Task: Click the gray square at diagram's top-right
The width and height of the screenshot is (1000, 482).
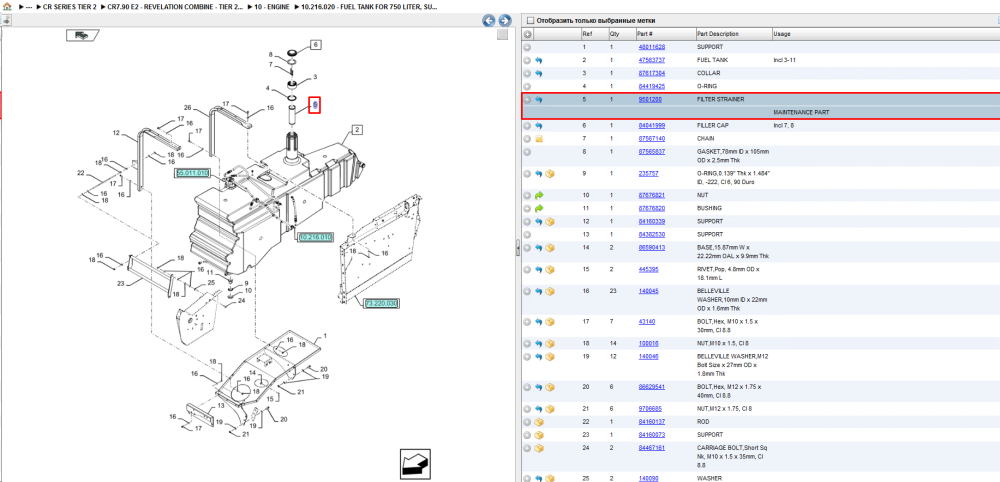Action: click(502, 34)
